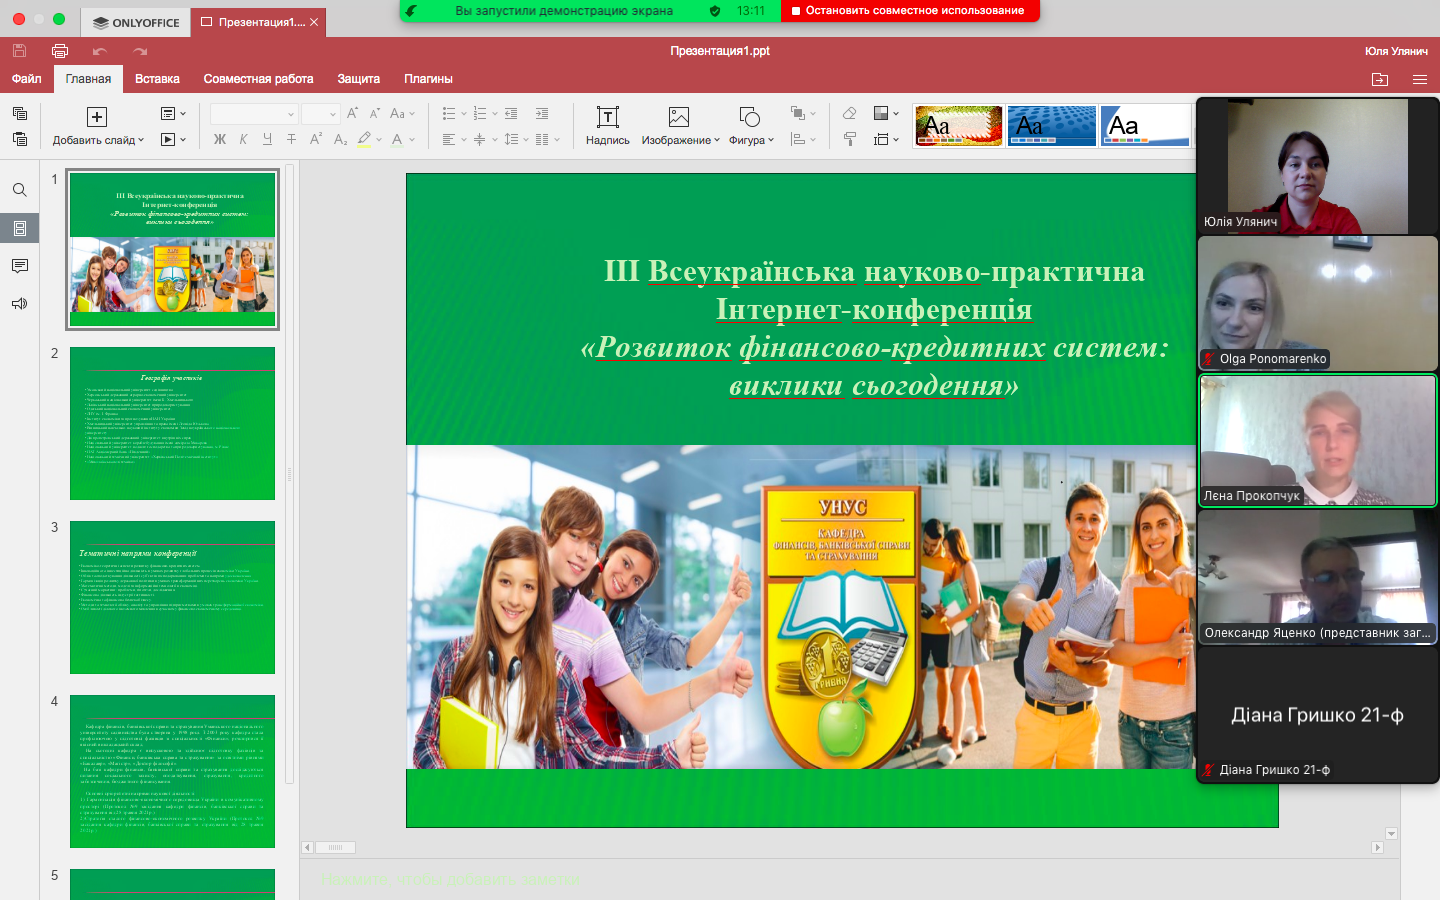Toggle italic formatting К
1440x900 pixels.
pos(243,140)
